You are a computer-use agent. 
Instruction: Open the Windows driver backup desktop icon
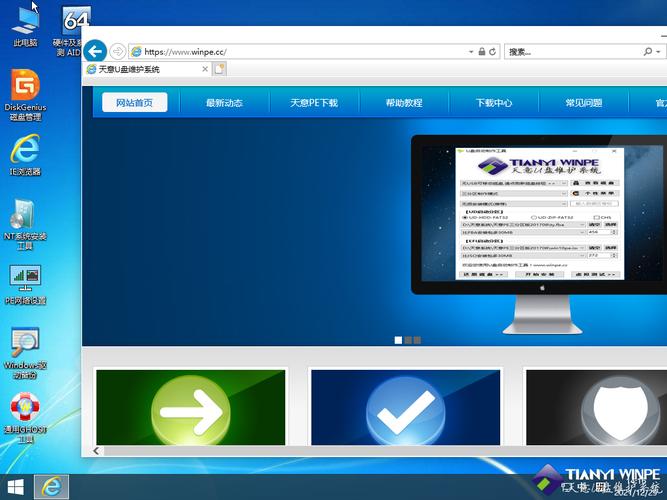pyautogui.click(x=25, y=353)
